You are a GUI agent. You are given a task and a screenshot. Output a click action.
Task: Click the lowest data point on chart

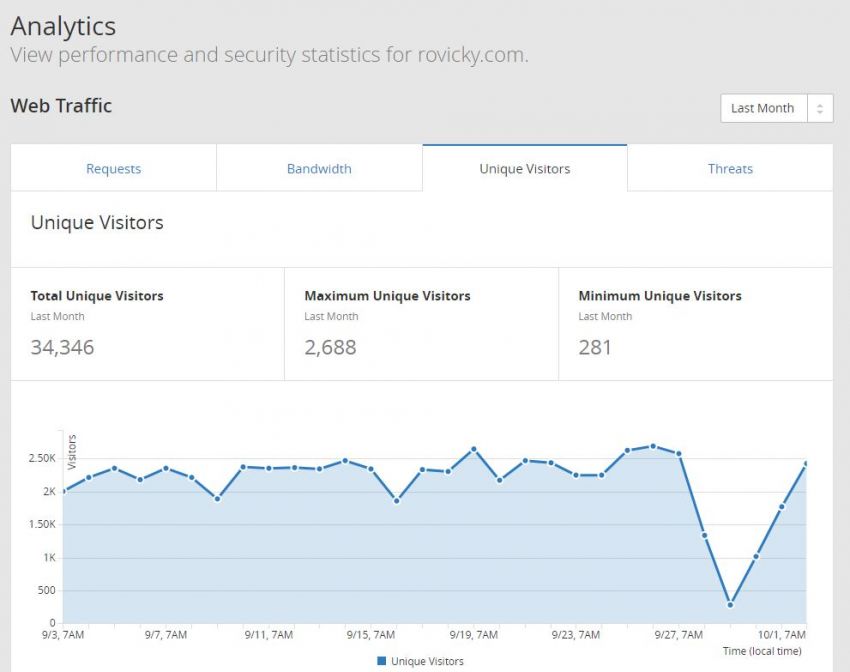click(x=730, y=605)
